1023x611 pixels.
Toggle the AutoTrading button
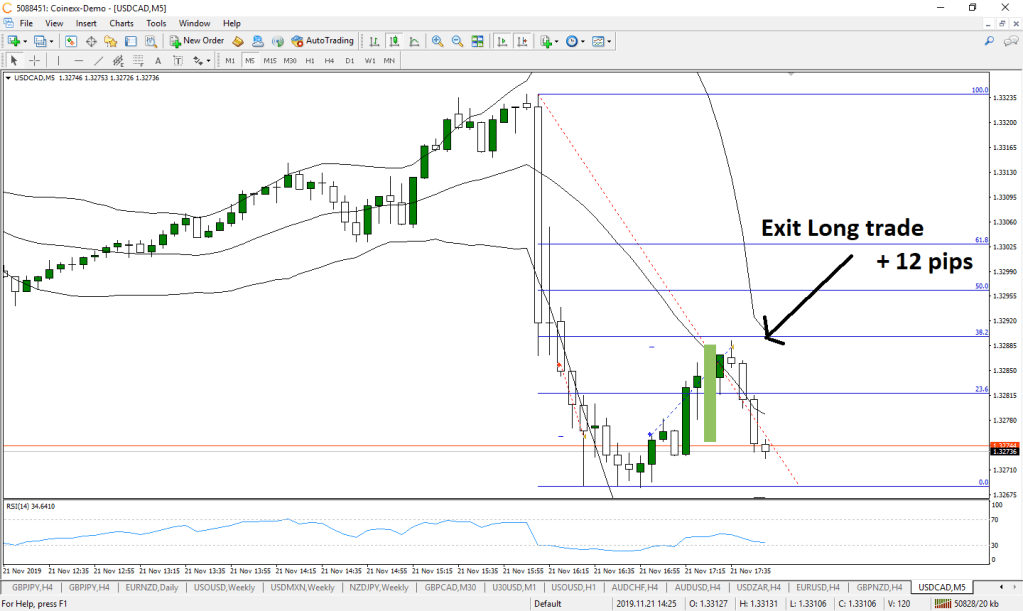click(322, 41)
